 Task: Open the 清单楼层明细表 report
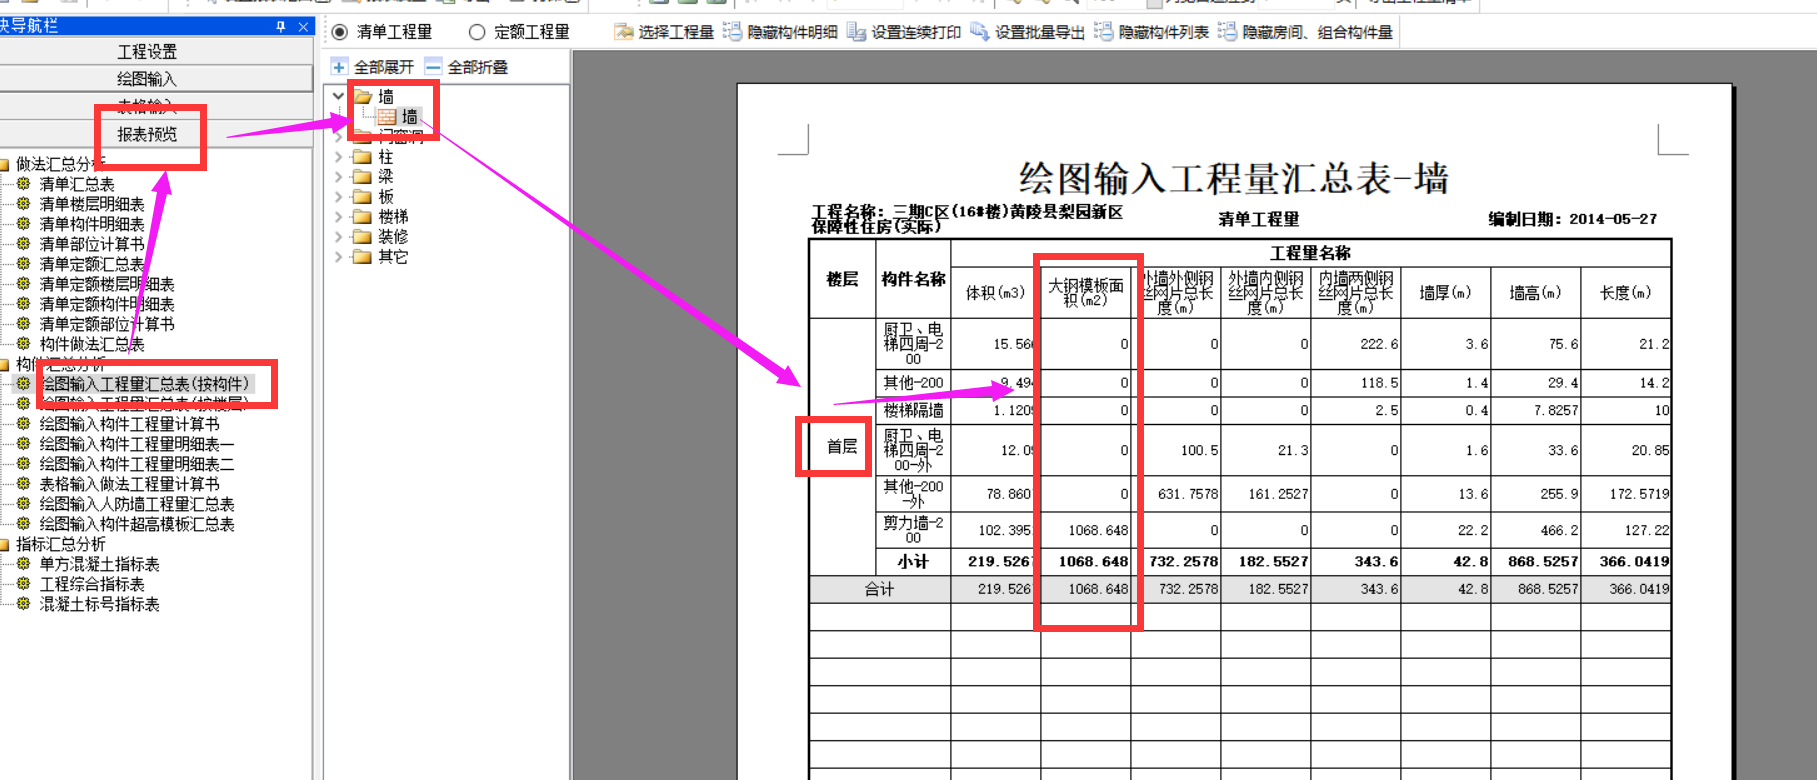point(92,204)
